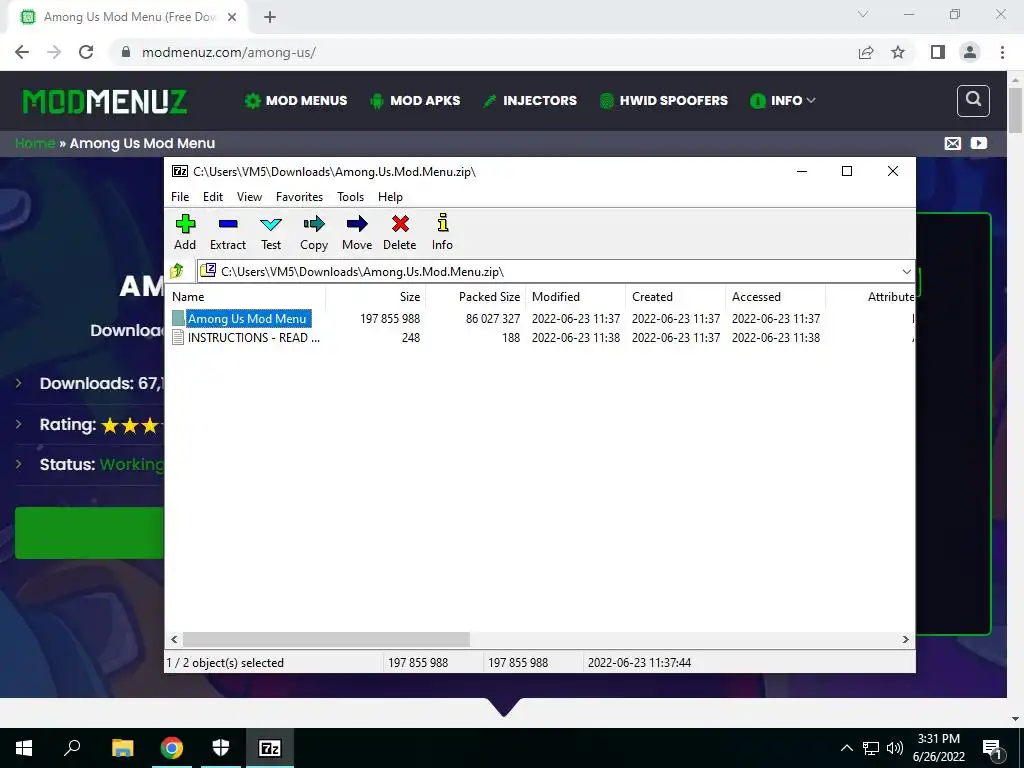Sort by Packed Size column header
Screen dimensions: 1024x768
(x=475, y=296)
